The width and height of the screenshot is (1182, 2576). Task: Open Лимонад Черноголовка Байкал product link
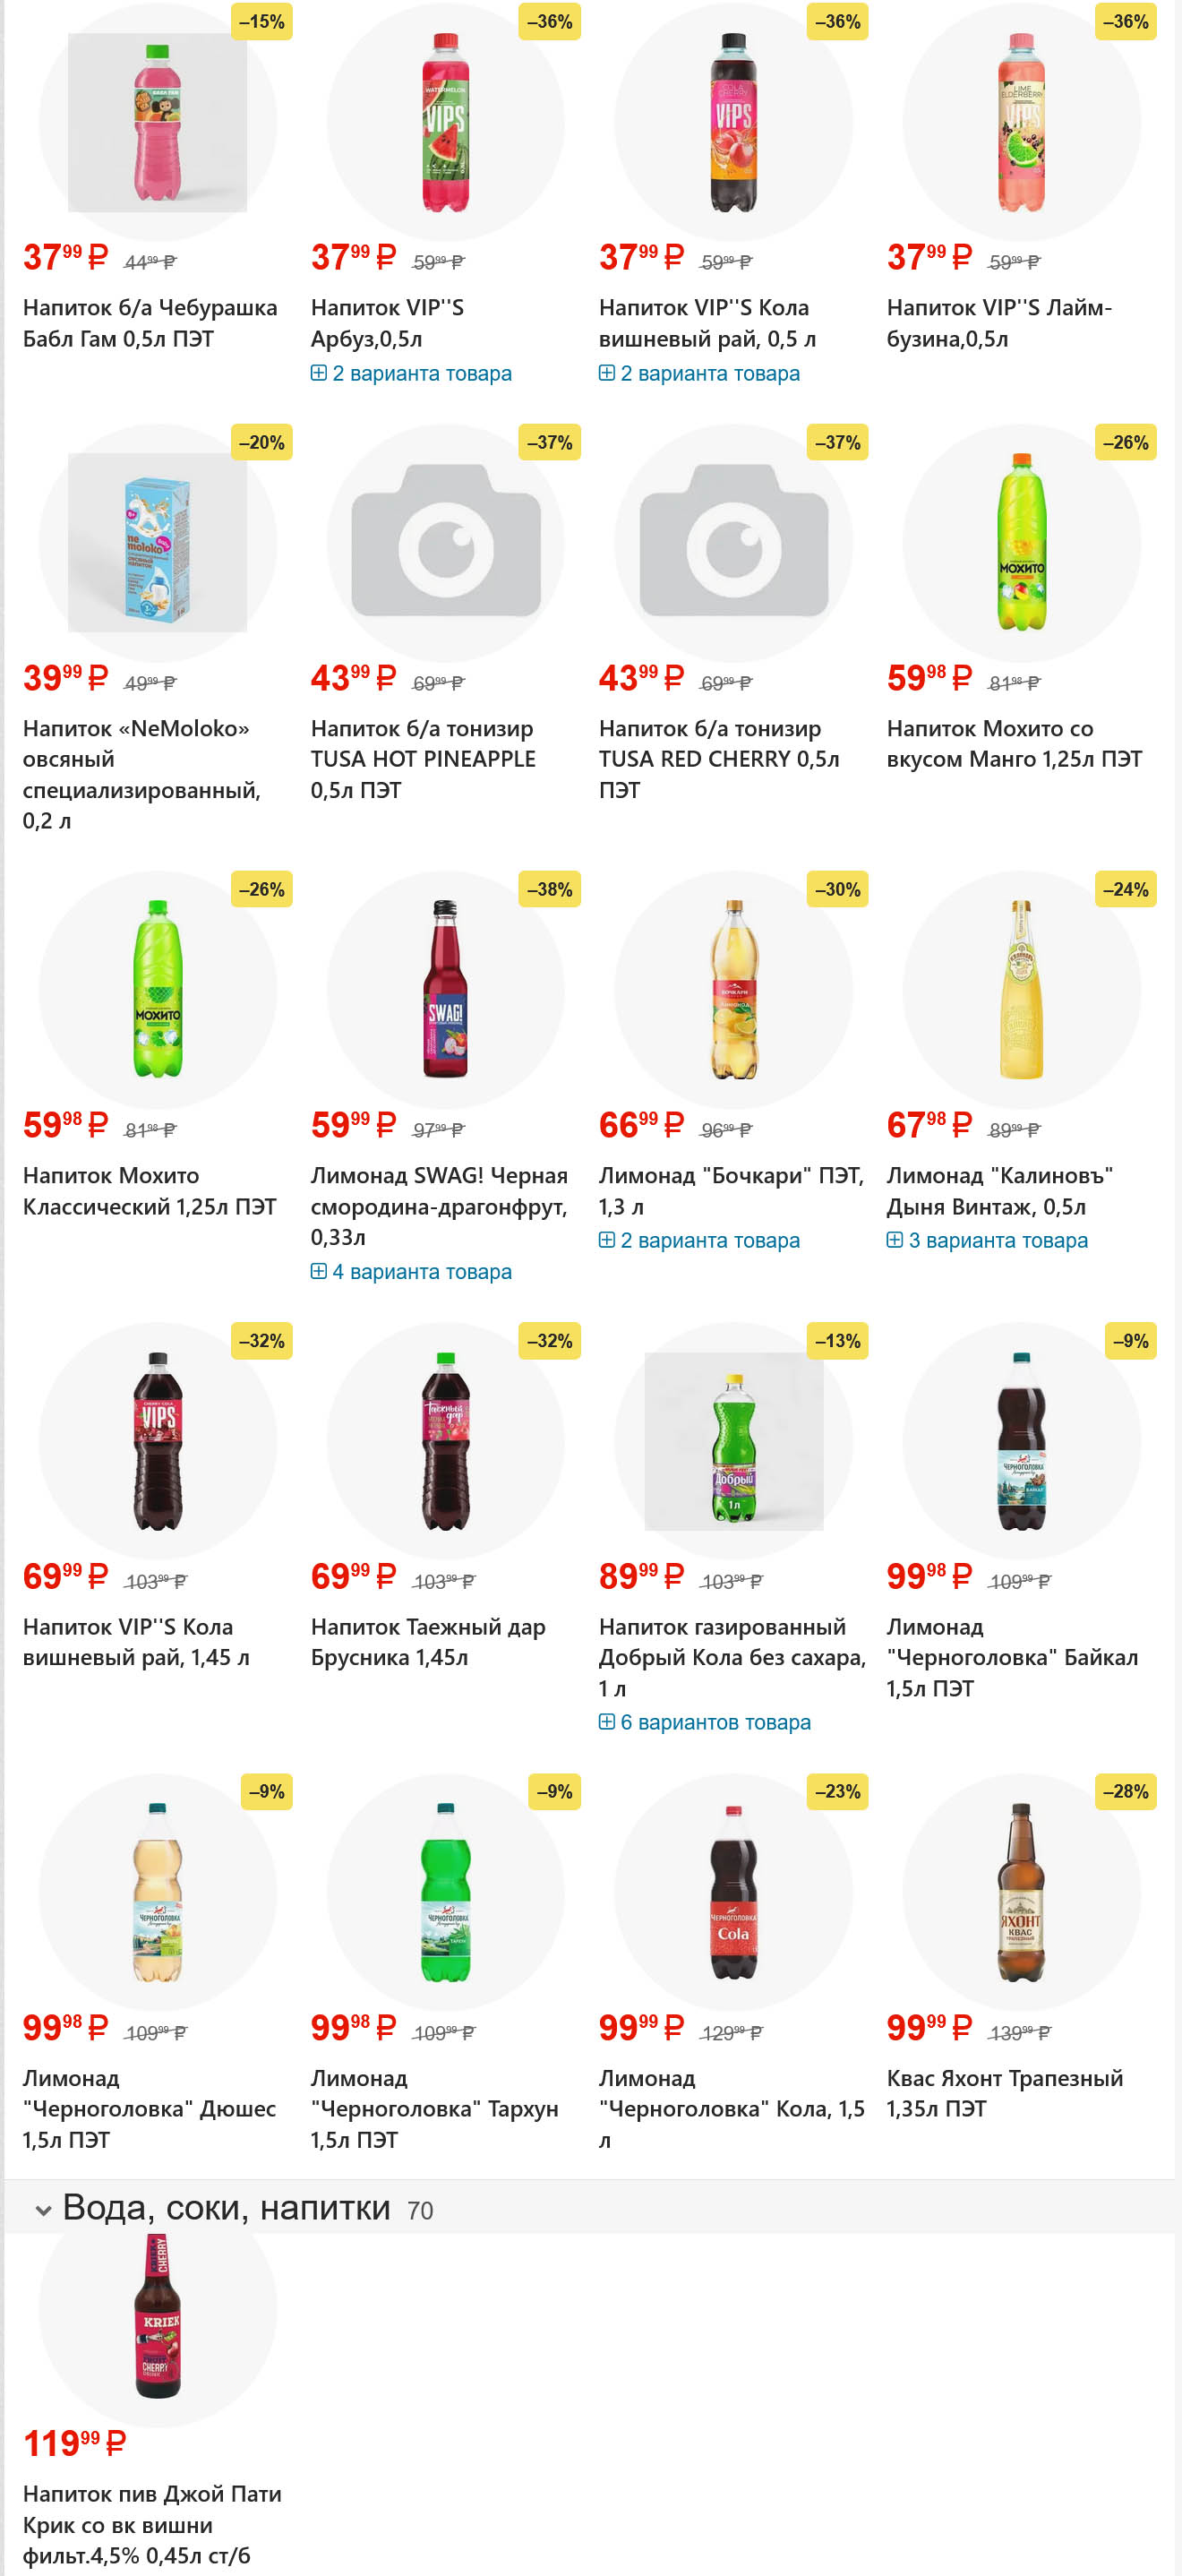[x=1011, y=1657]
